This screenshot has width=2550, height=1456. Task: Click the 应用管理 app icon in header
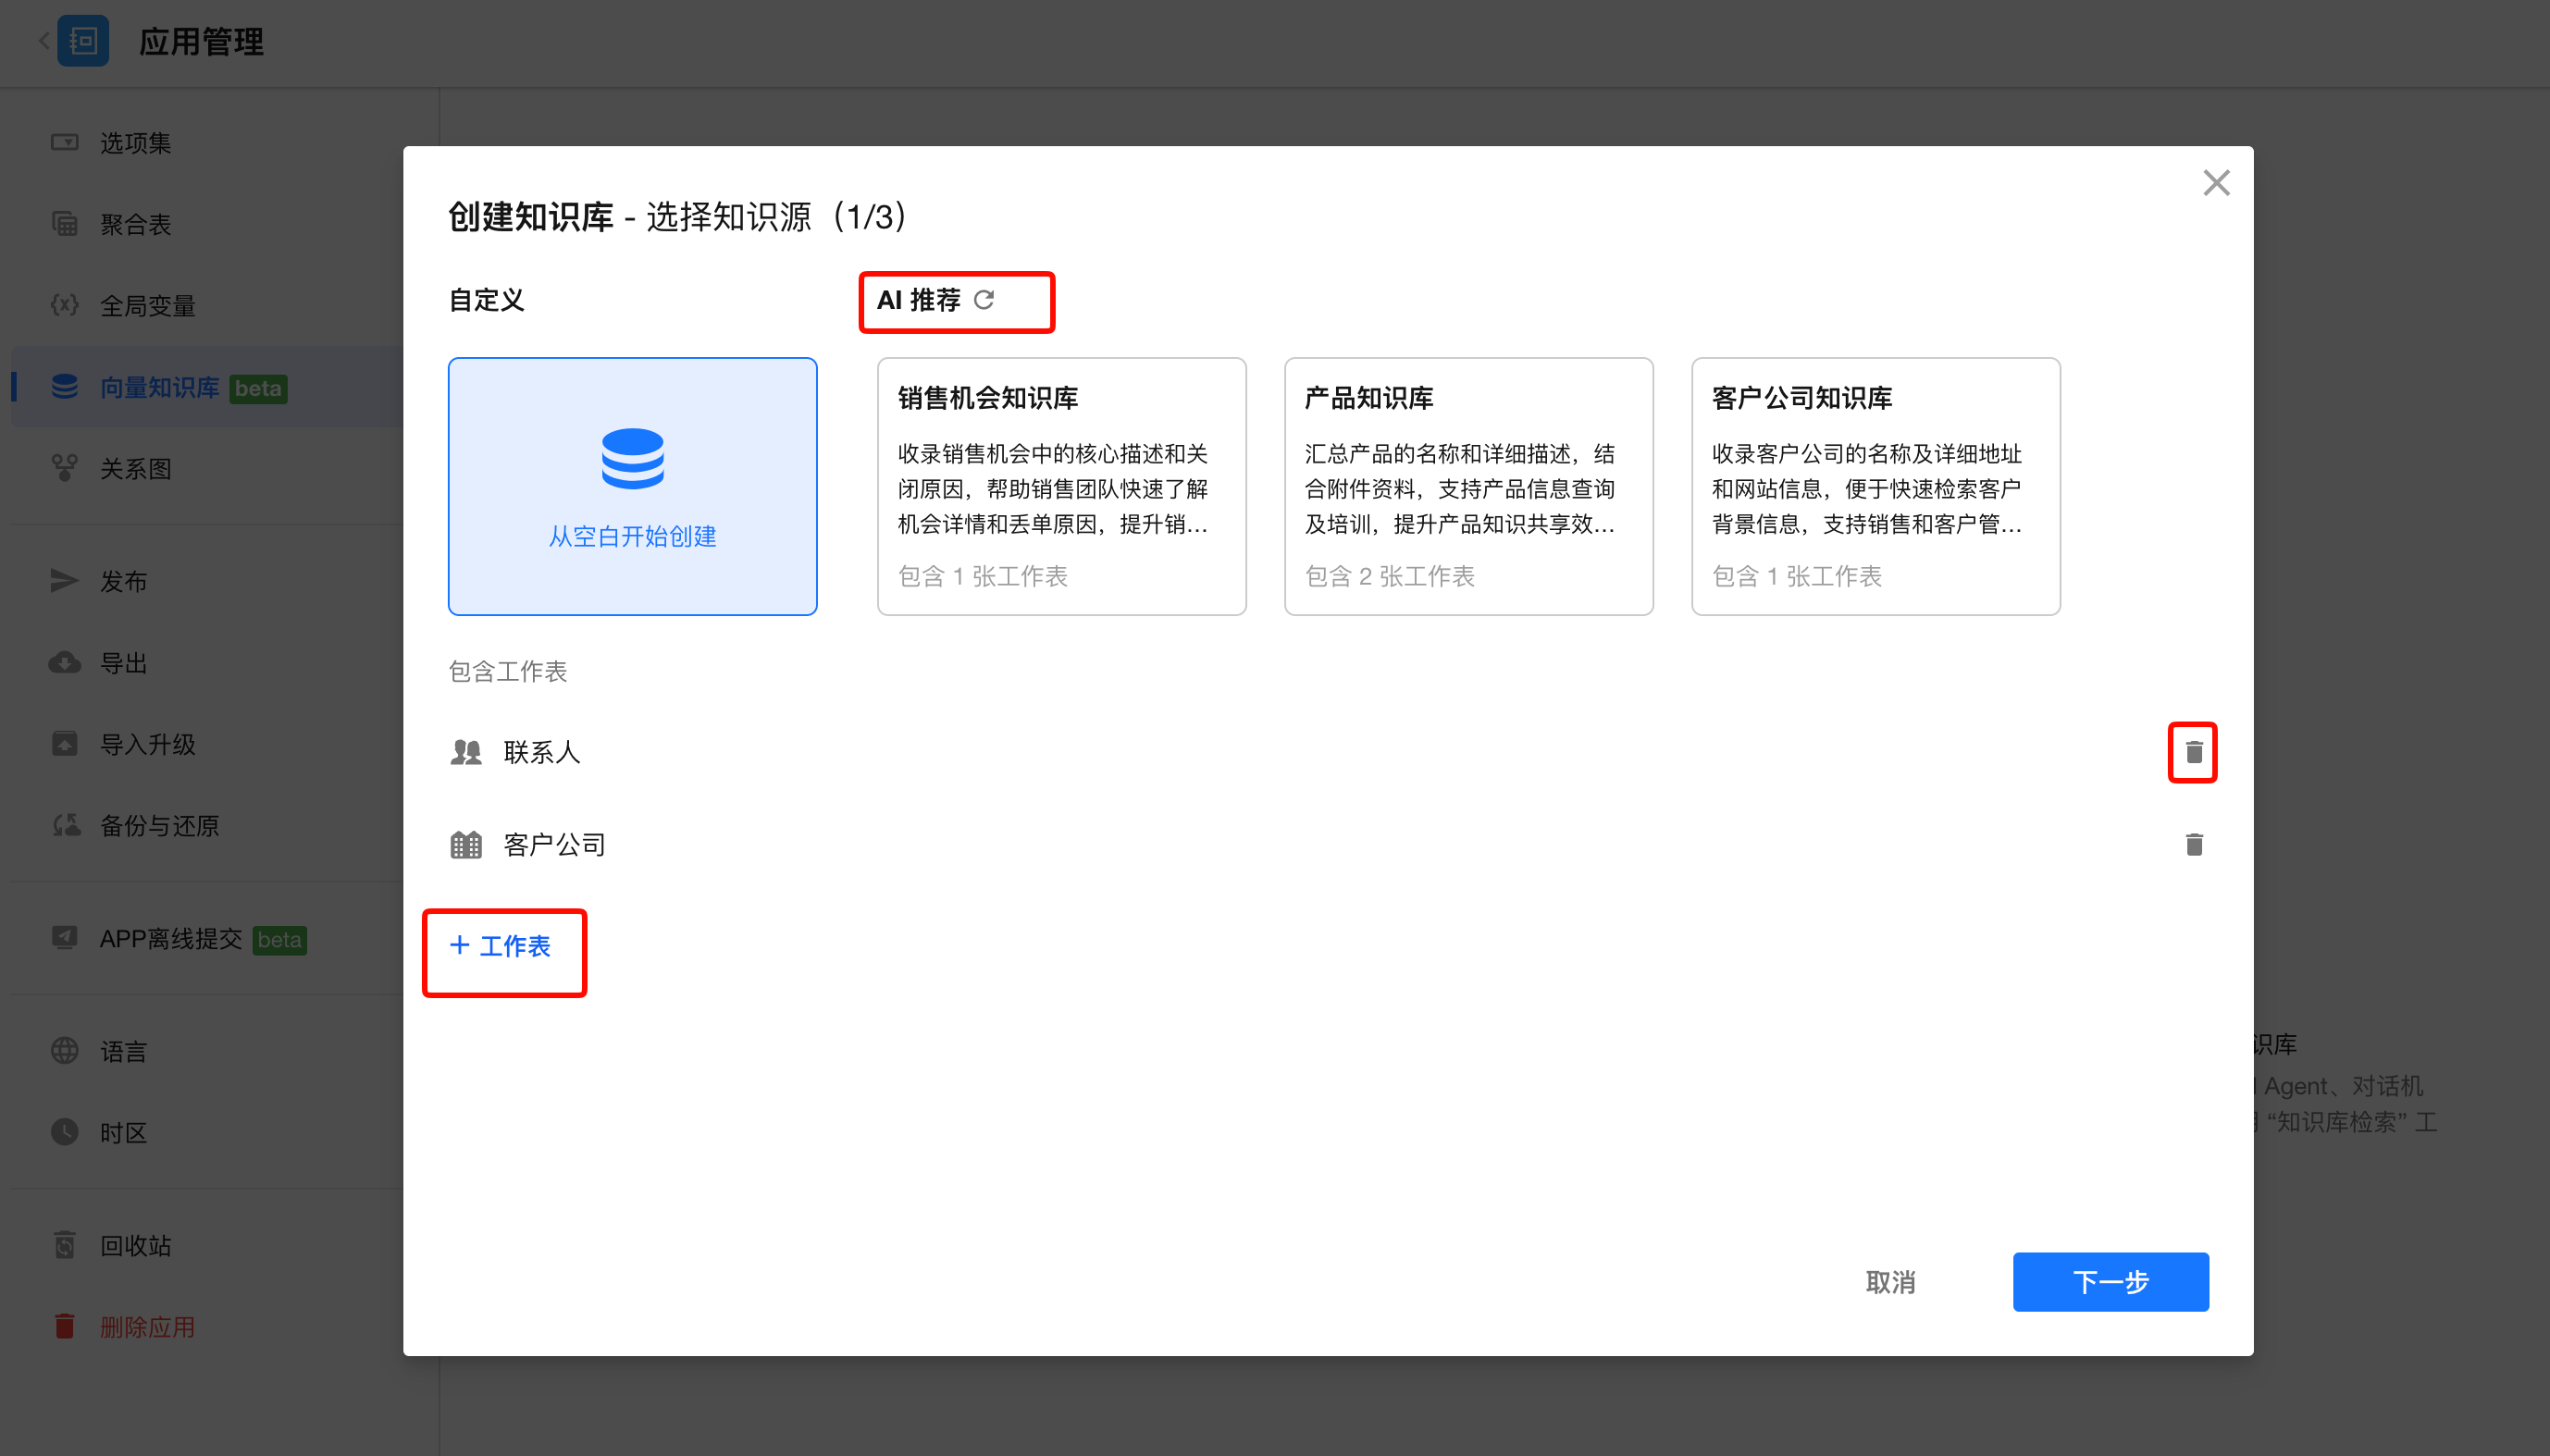83,41
